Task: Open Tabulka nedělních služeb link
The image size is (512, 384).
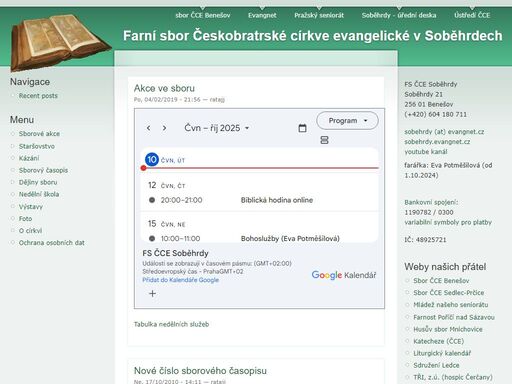Action: 171,324
